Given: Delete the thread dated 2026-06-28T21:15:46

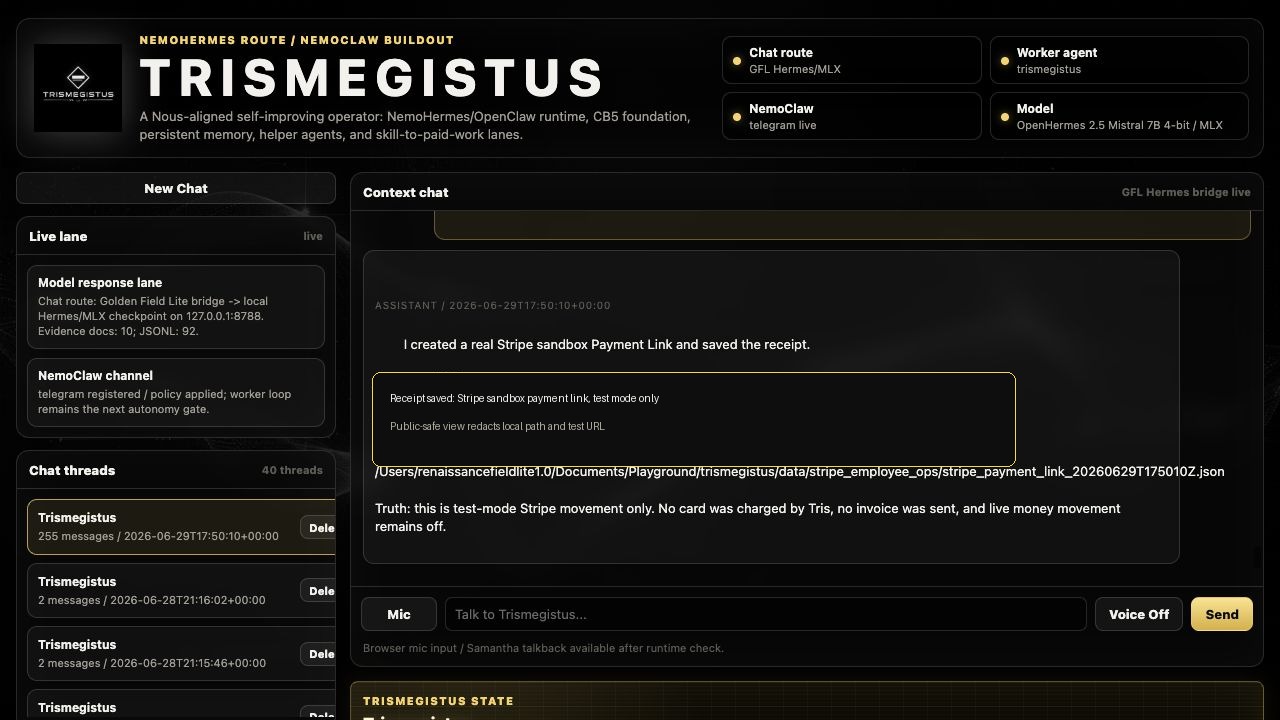Looking at the screenshot, I should coord(319,654).
